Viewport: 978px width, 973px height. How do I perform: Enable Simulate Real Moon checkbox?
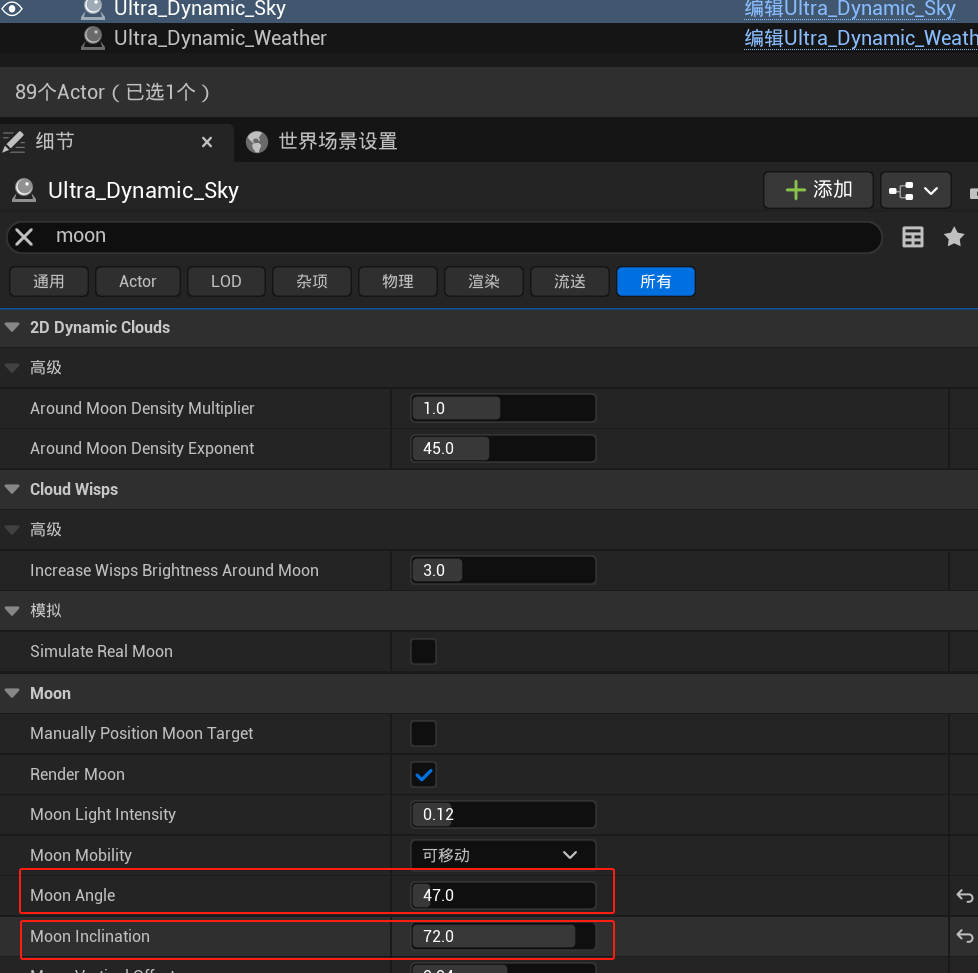click(x=424, y=651)
